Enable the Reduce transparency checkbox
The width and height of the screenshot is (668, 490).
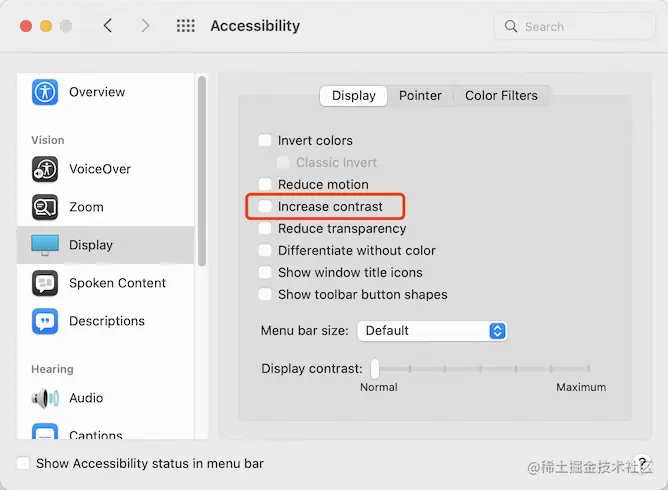click(265, 229)
